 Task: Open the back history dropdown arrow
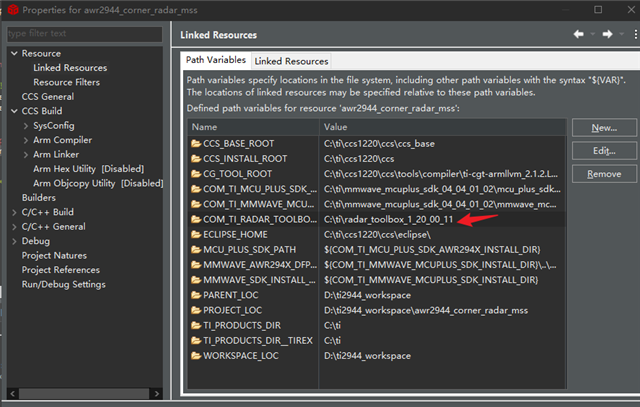click(x=591, y=34)
